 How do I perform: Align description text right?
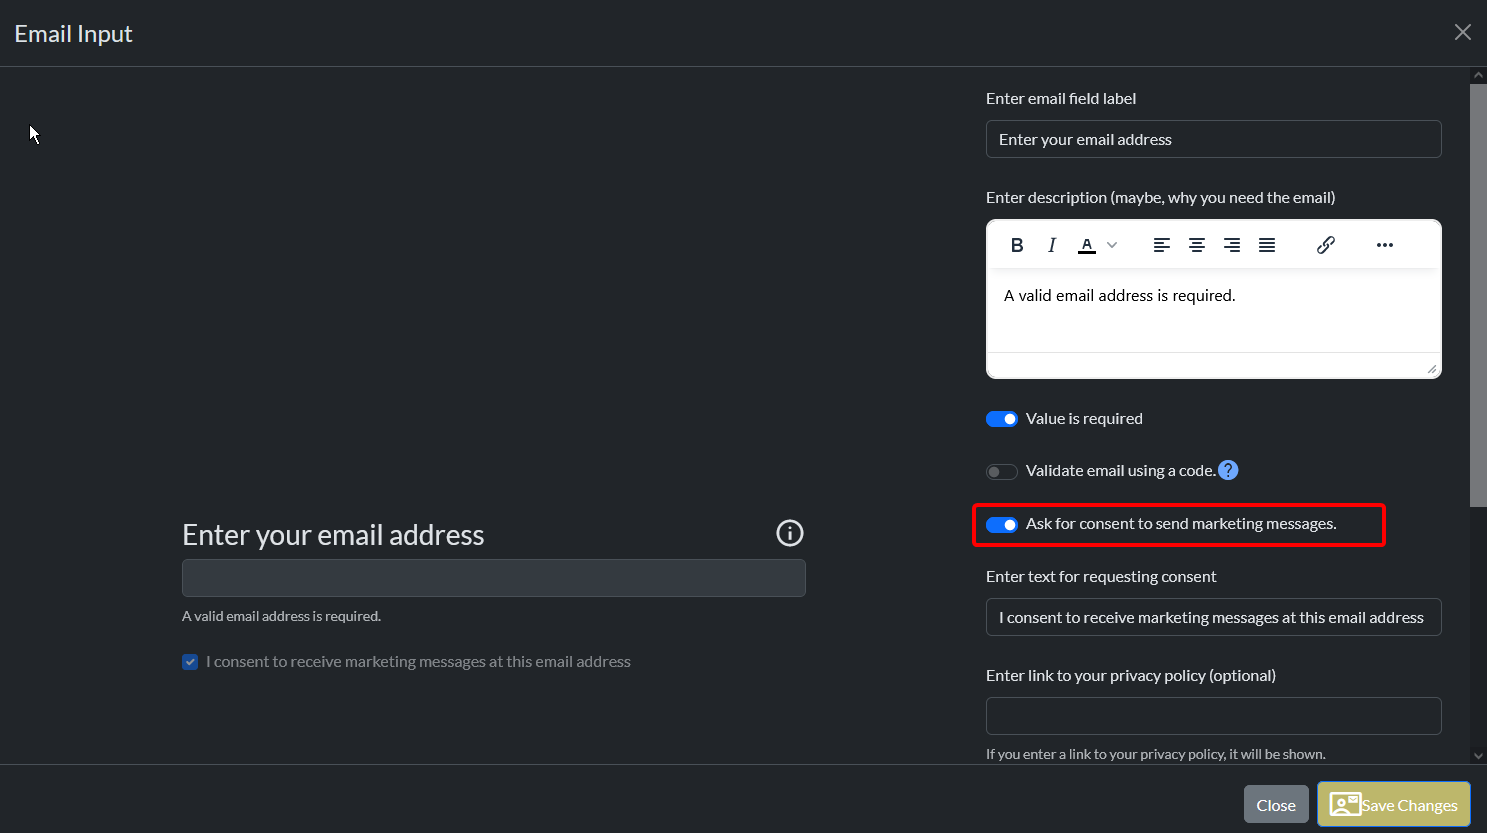tap(1232, 245)
